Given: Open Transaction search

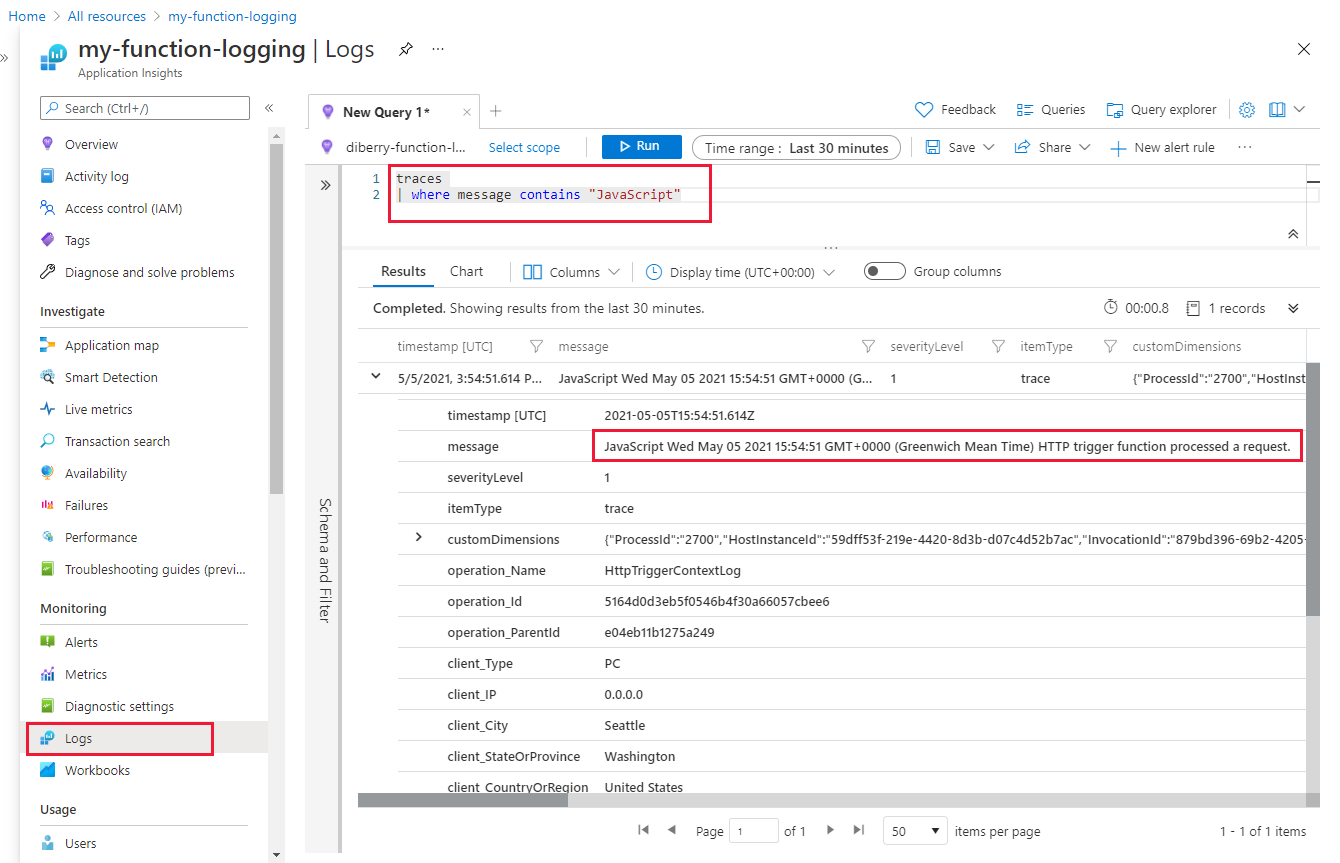Looking at the screenshot, I should [x=117, y=441].
